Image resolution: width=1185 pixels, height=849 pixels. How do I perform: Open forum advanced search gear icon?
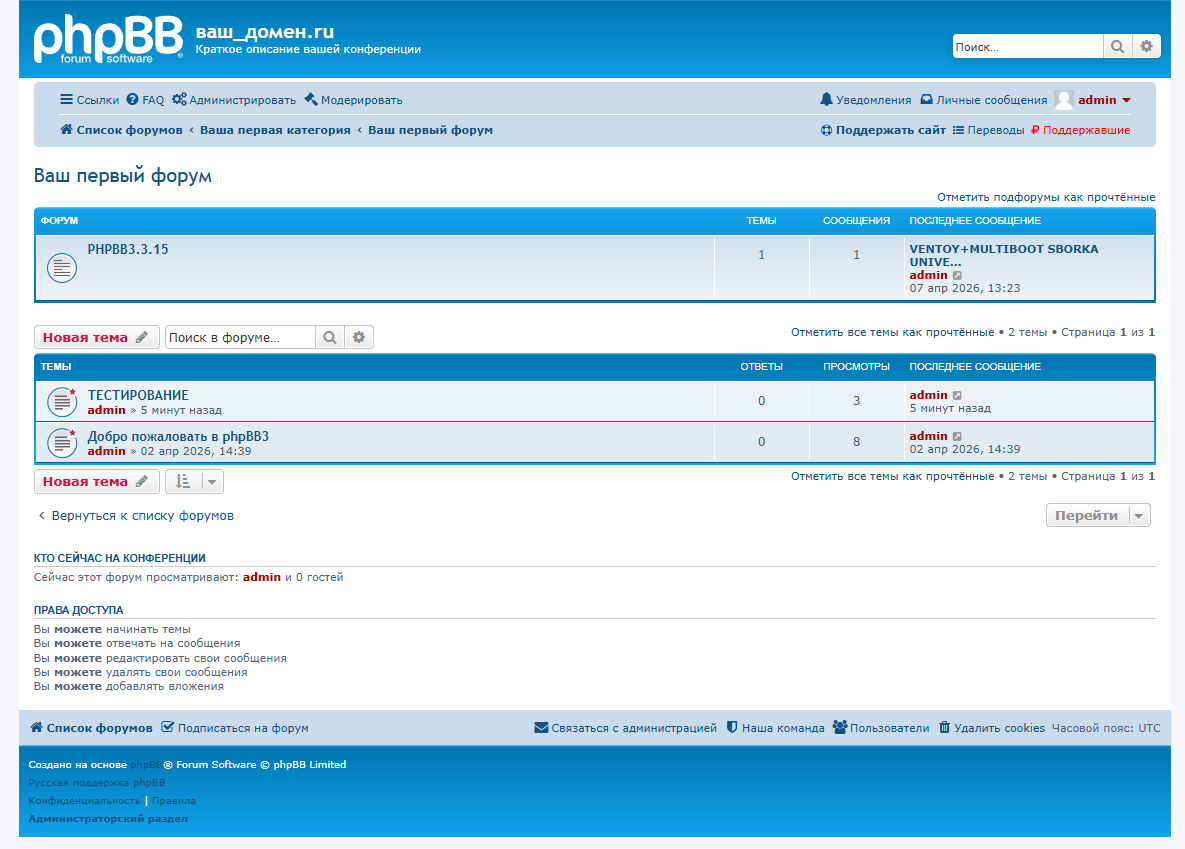359,338
